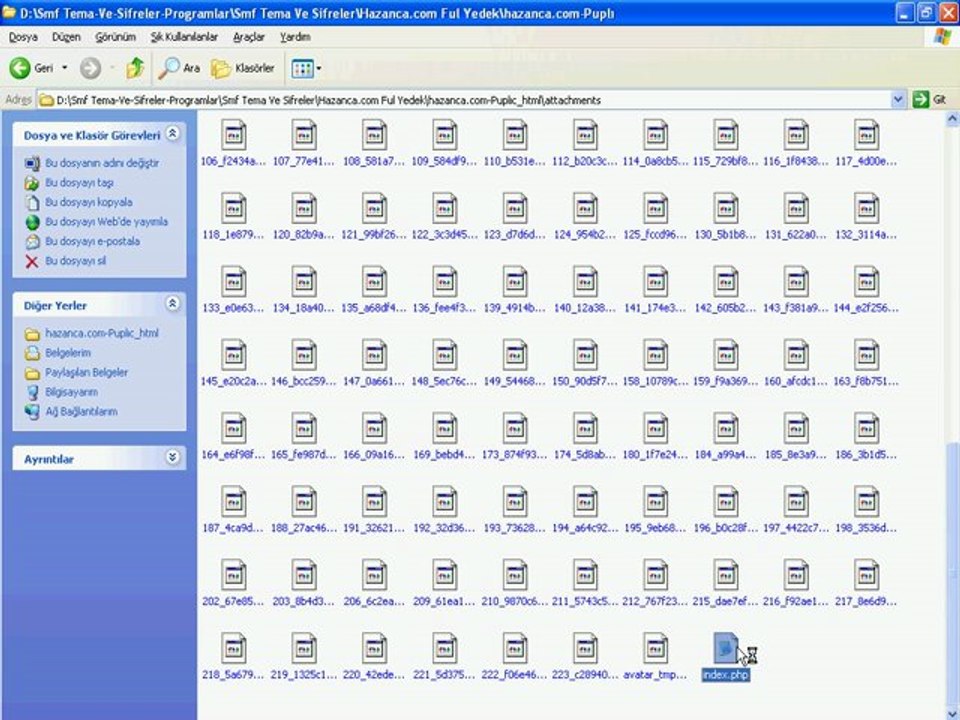Select file 106_f2434a icon
This screenshot has width=960, height=720.
pos(233,135)
